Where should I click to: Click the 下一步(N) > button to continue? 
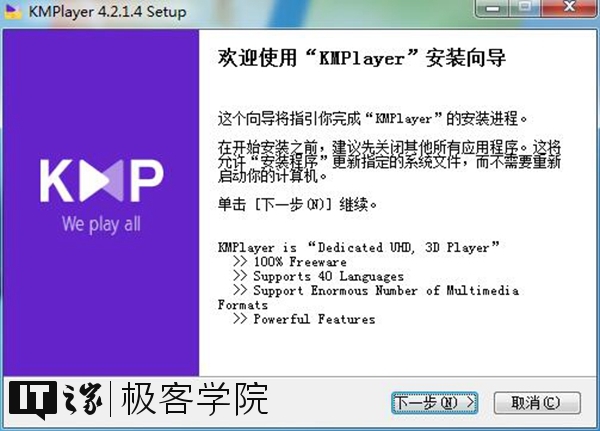coord(434,402)
